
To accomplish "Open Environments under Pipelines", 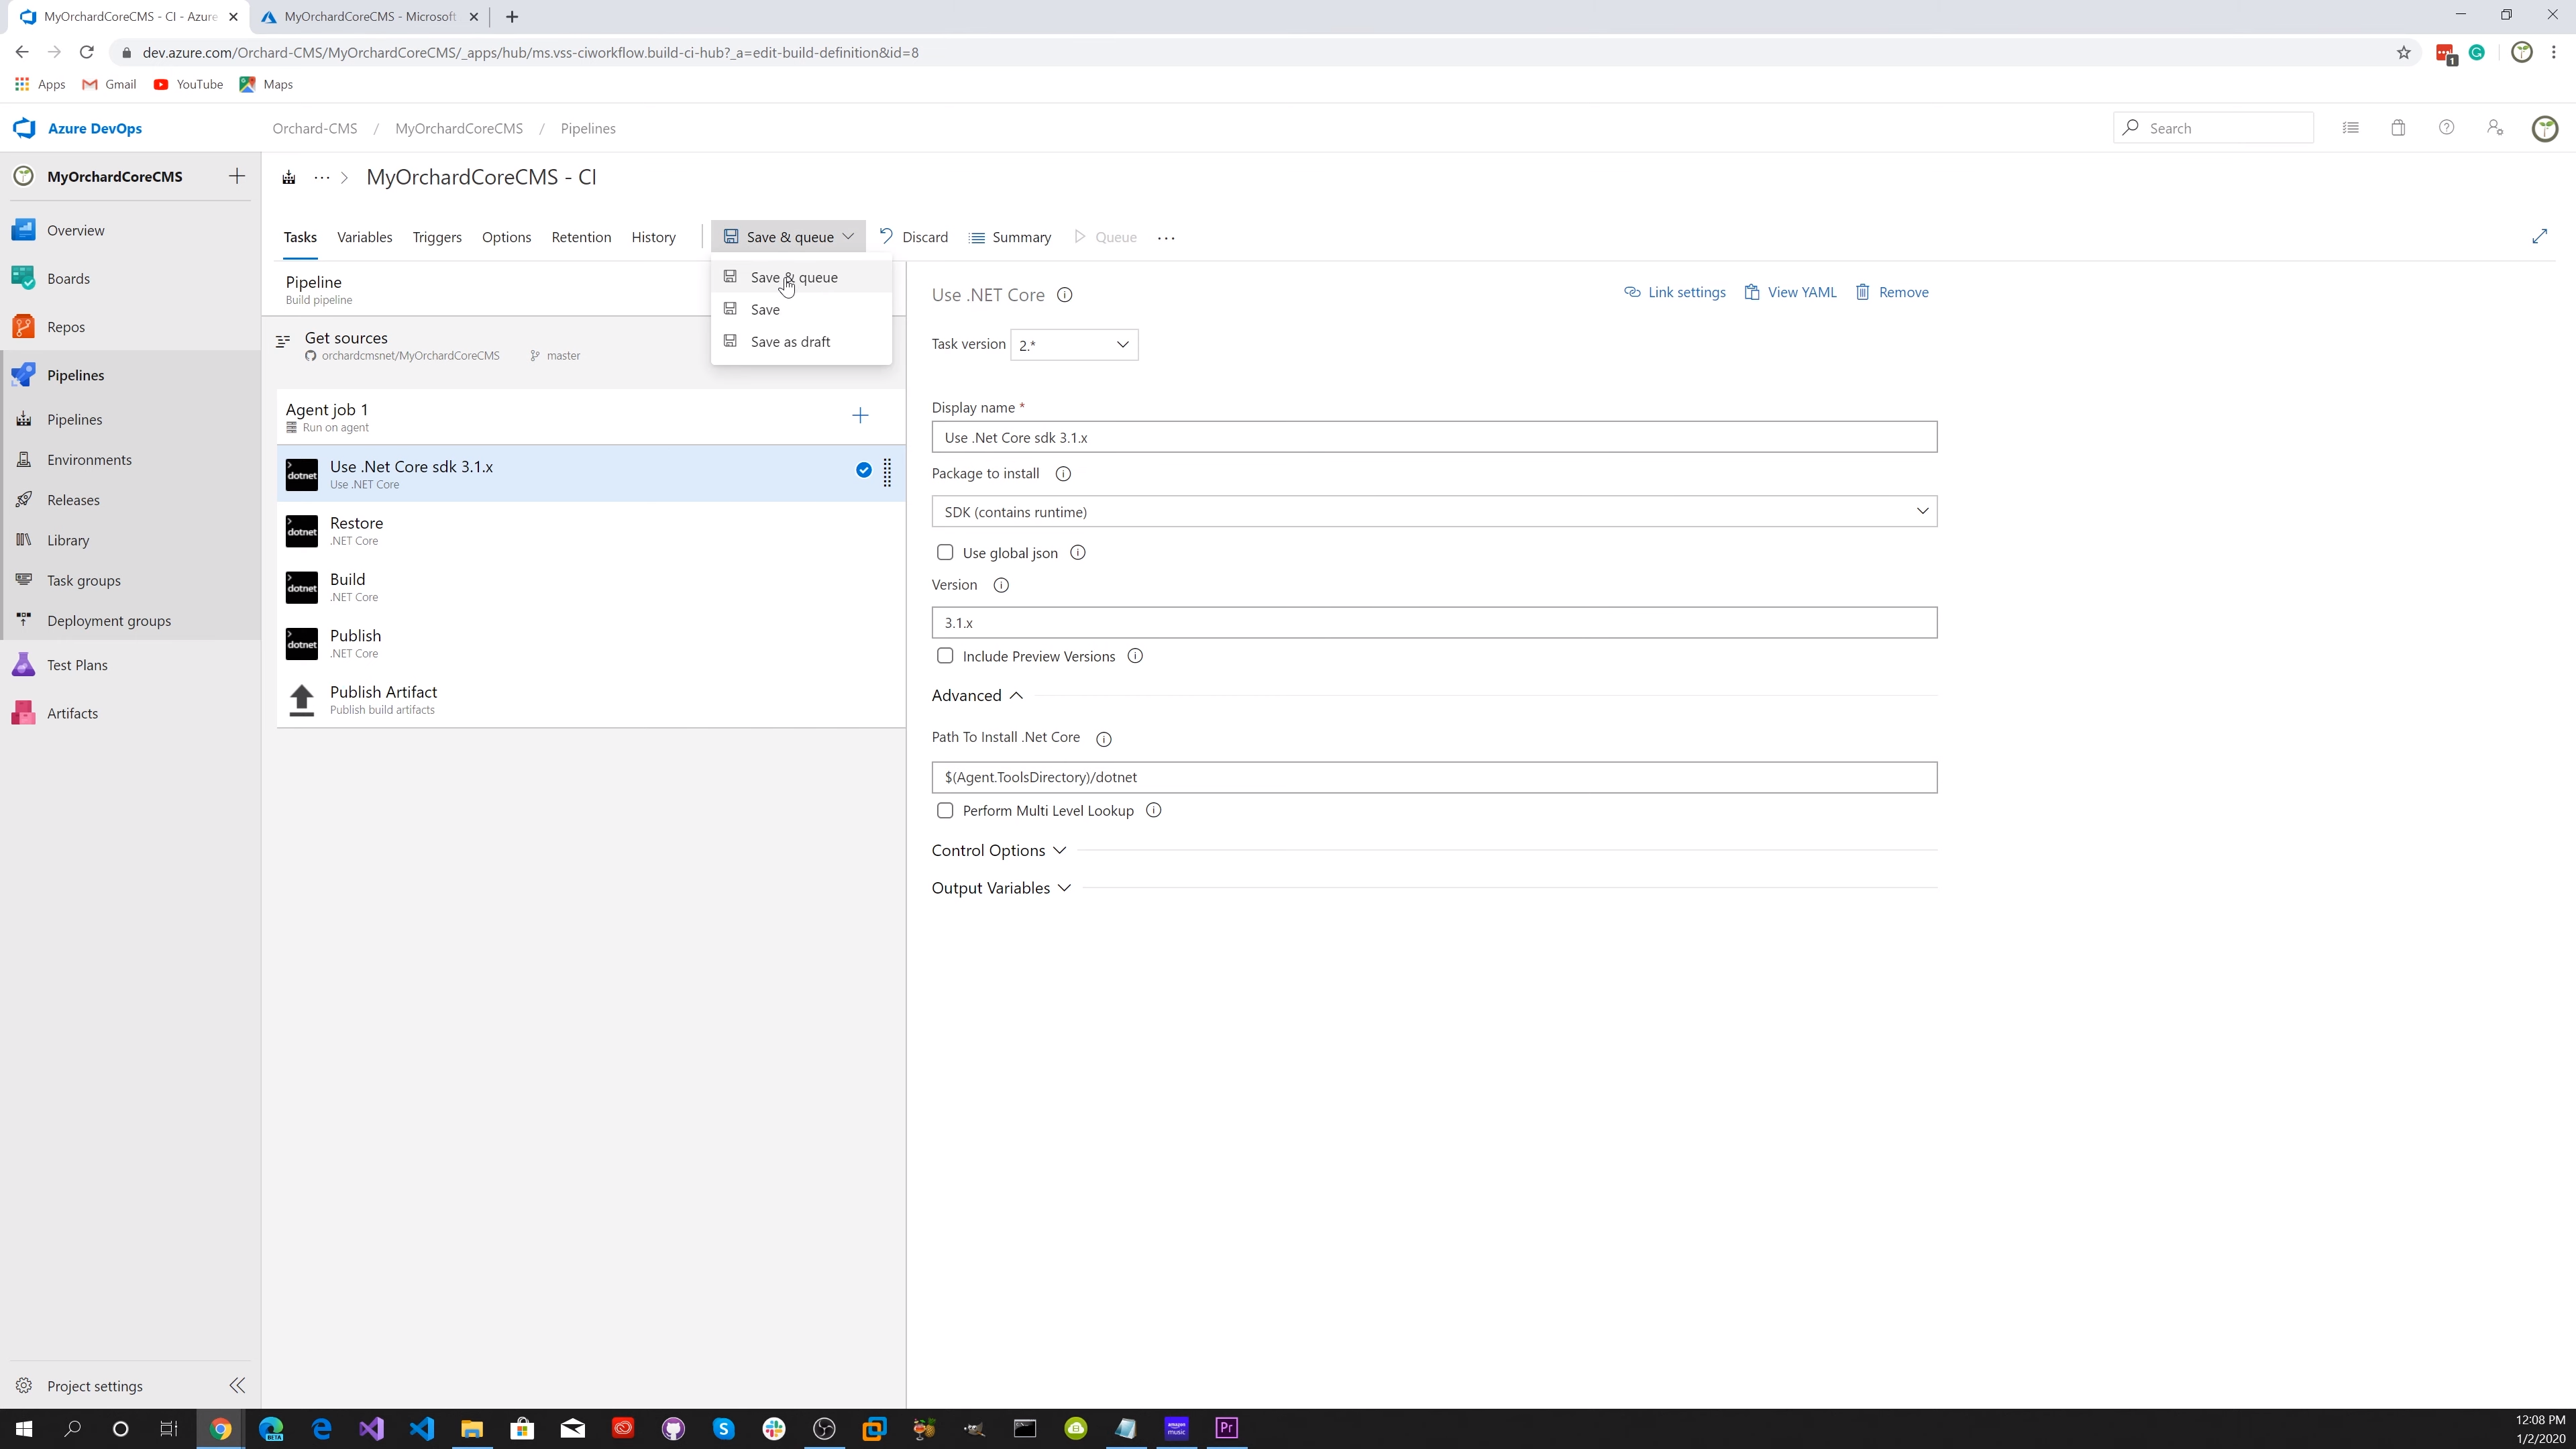I will point(89,460).
